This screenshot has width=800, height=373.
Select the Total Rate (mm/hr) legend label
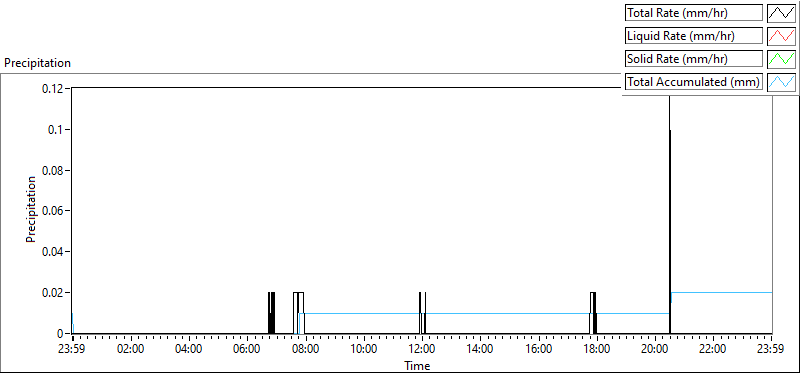pyautogui.click(x=694, y=13)
